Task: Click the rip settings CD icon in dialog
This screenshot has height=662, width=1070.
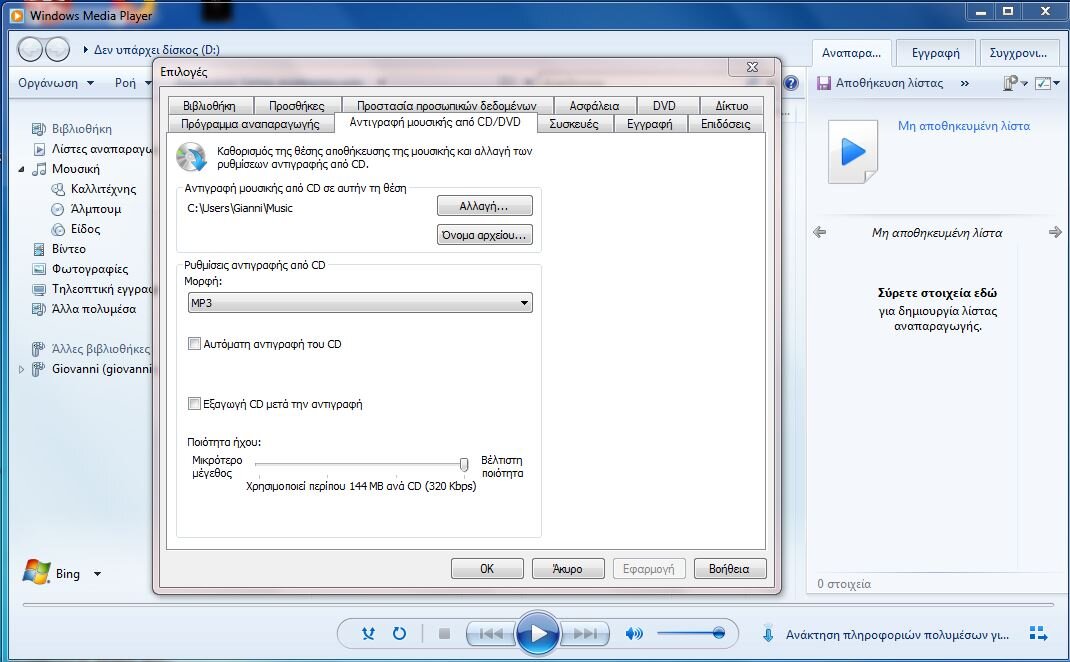Action: pyautogui.click(x=191, y=157)
